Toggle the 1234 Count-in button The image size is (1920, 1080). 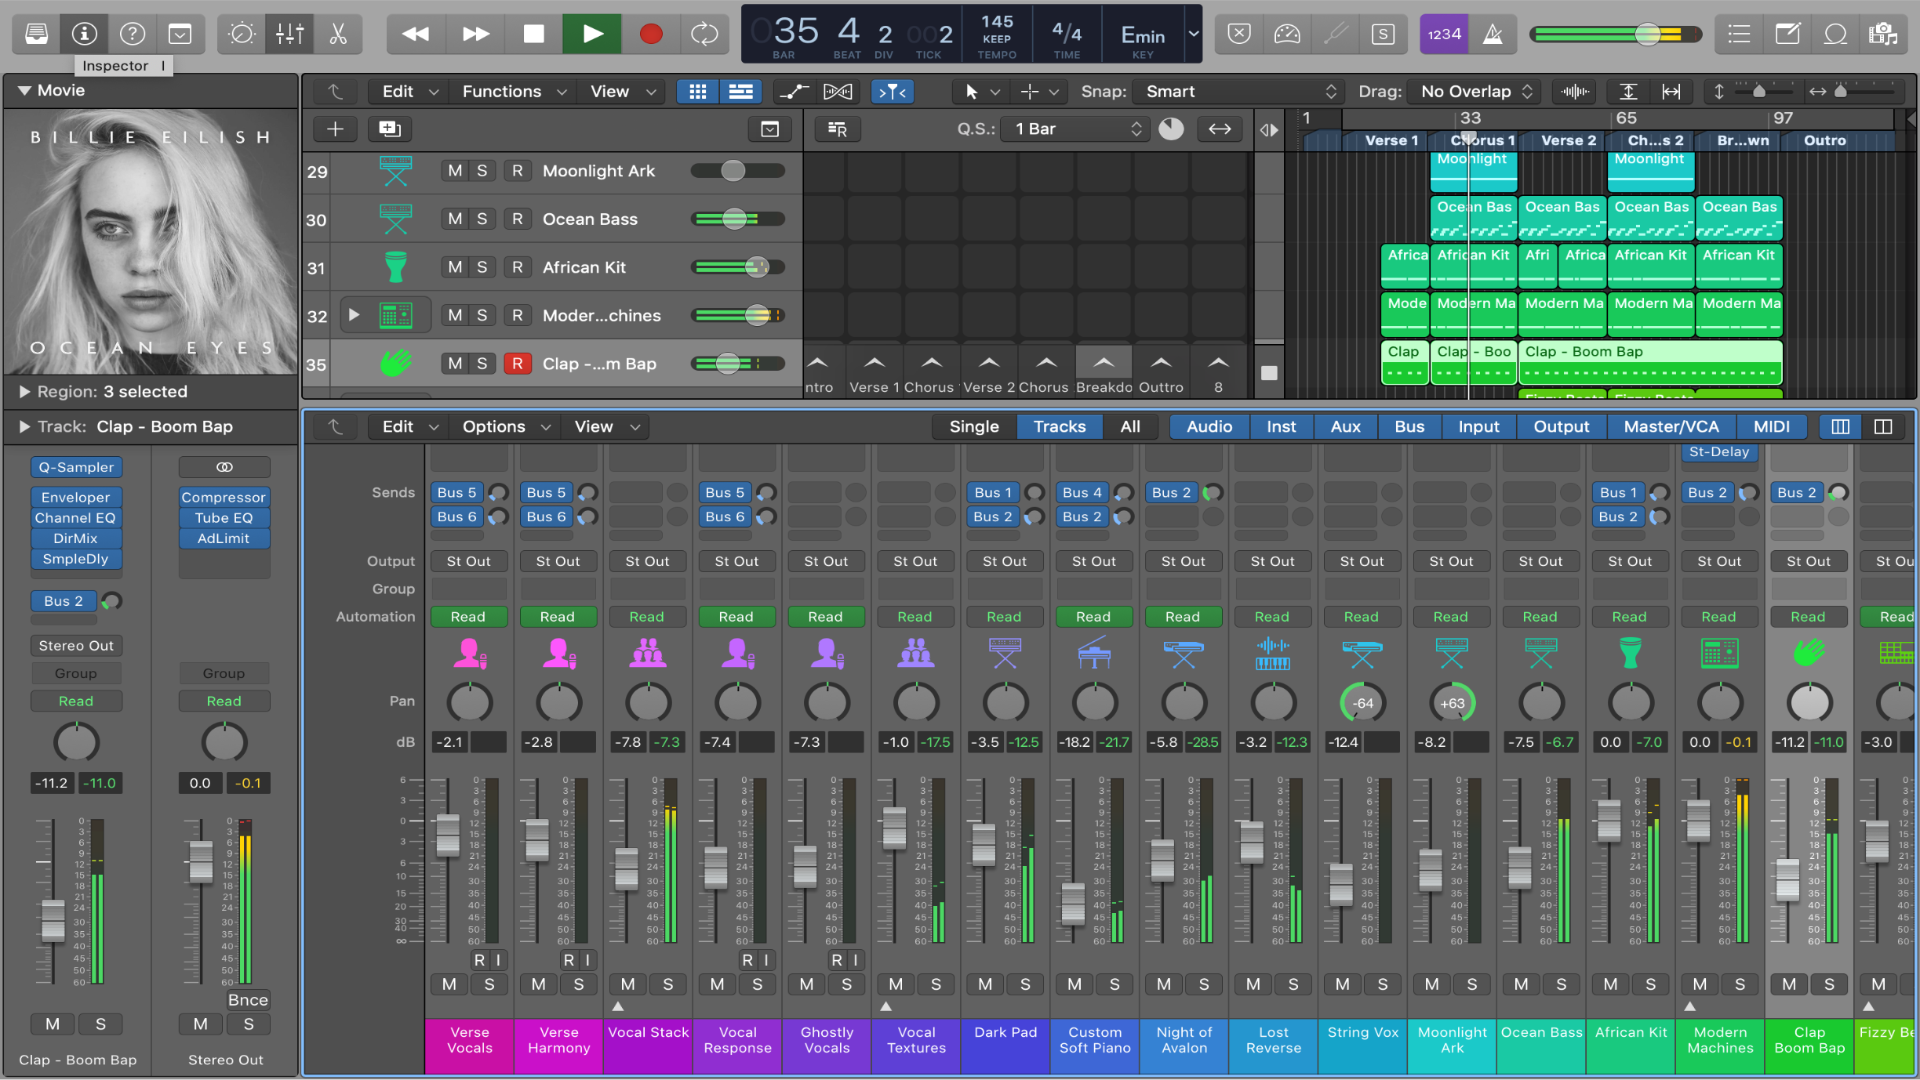coord(1444,34)
